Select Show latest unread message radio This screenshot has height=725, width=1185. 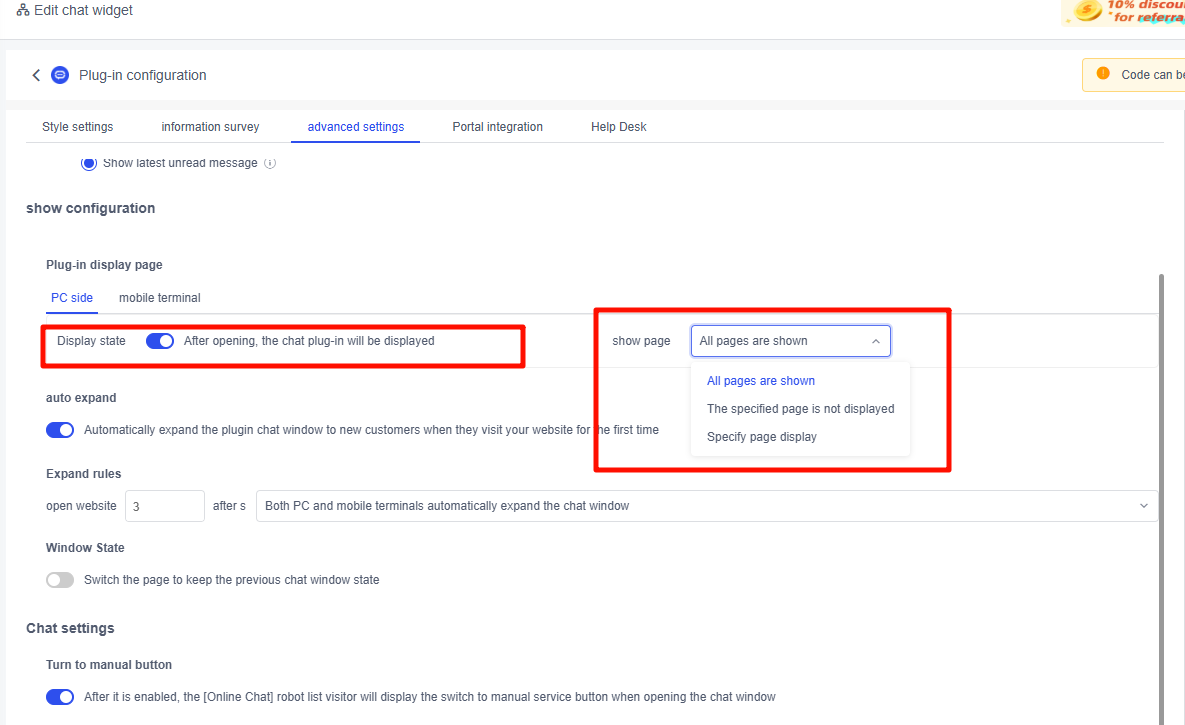coord(89,163)
